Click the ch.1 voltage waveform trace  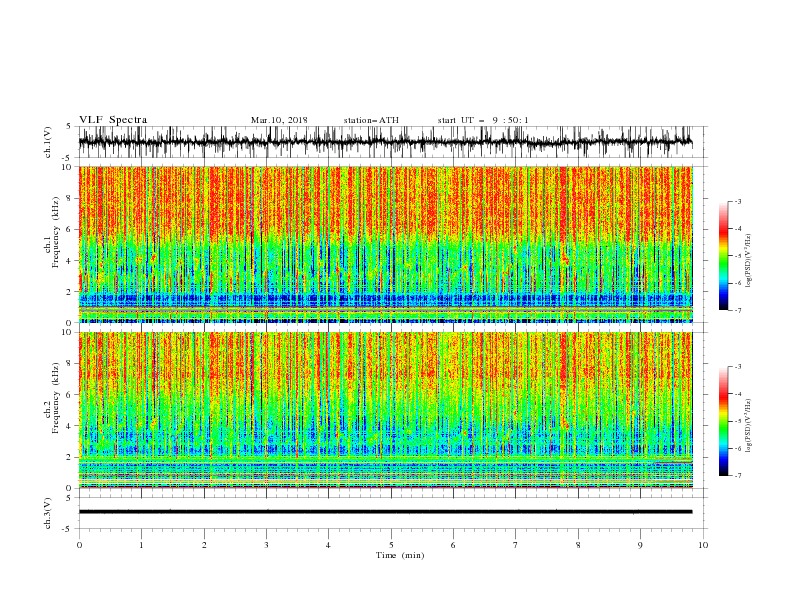[x=385, y=142]
